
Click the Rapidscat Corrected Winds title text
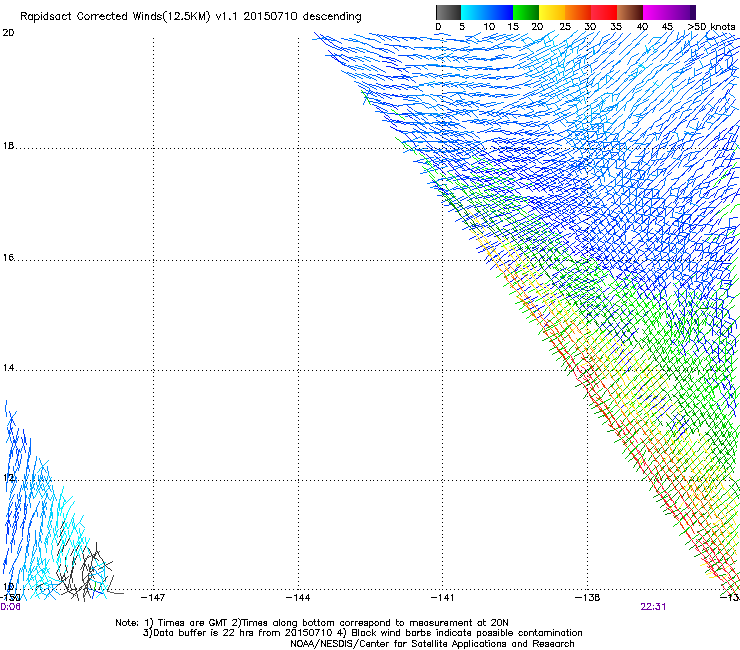click(191, 16)
